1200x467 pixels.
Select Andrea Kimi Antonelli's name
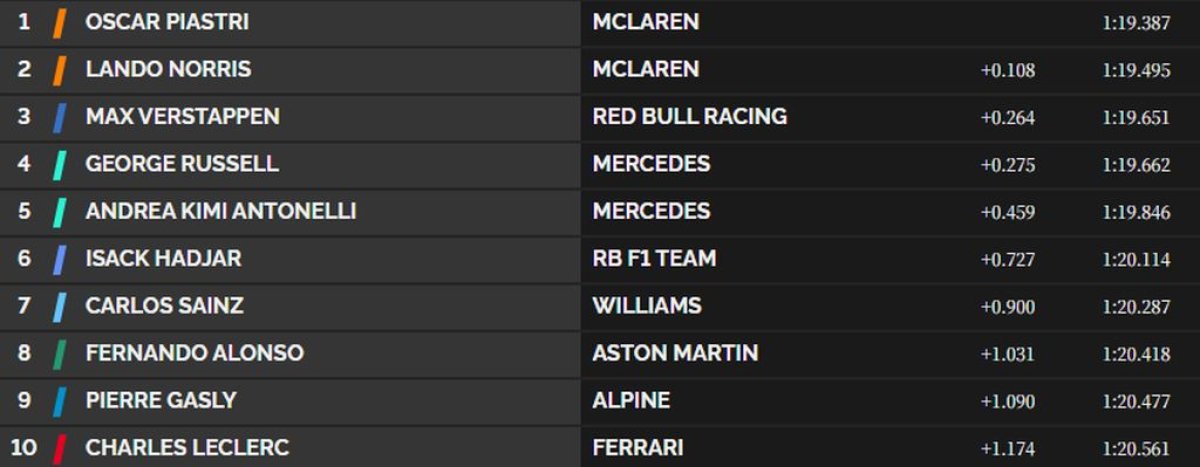point(221,212)
